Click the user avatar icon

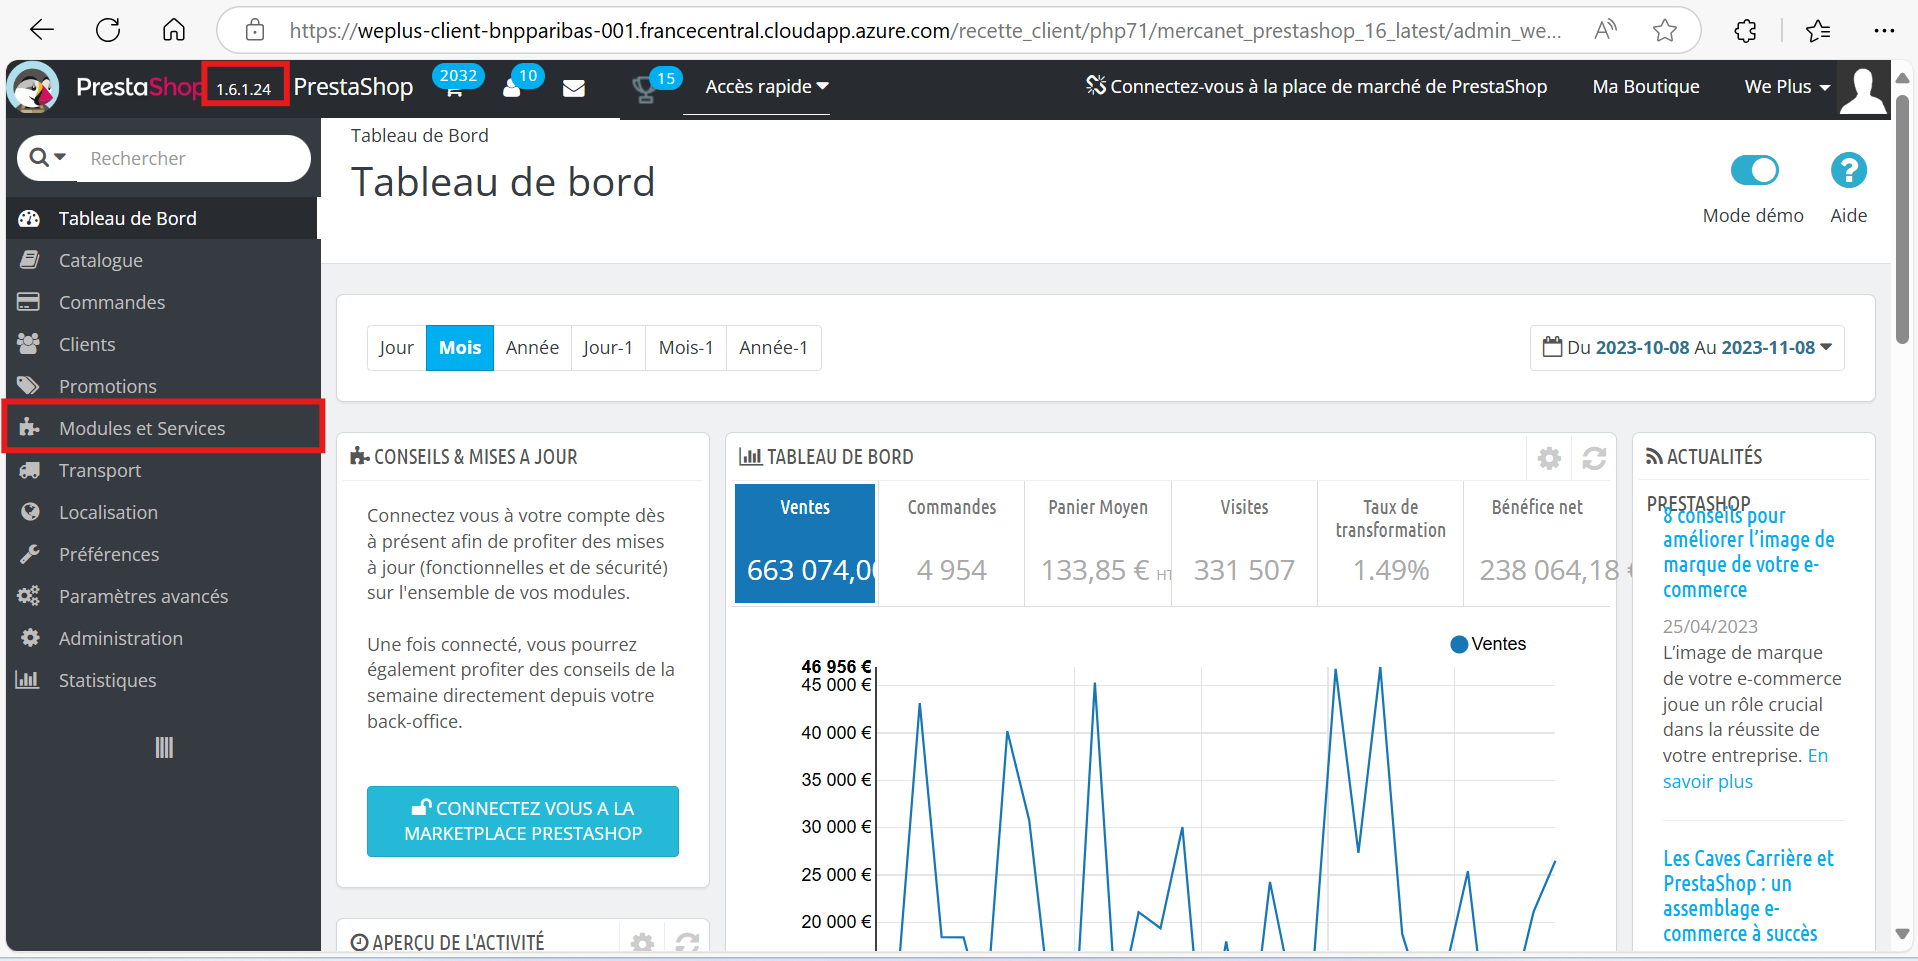click(1864, 91)
